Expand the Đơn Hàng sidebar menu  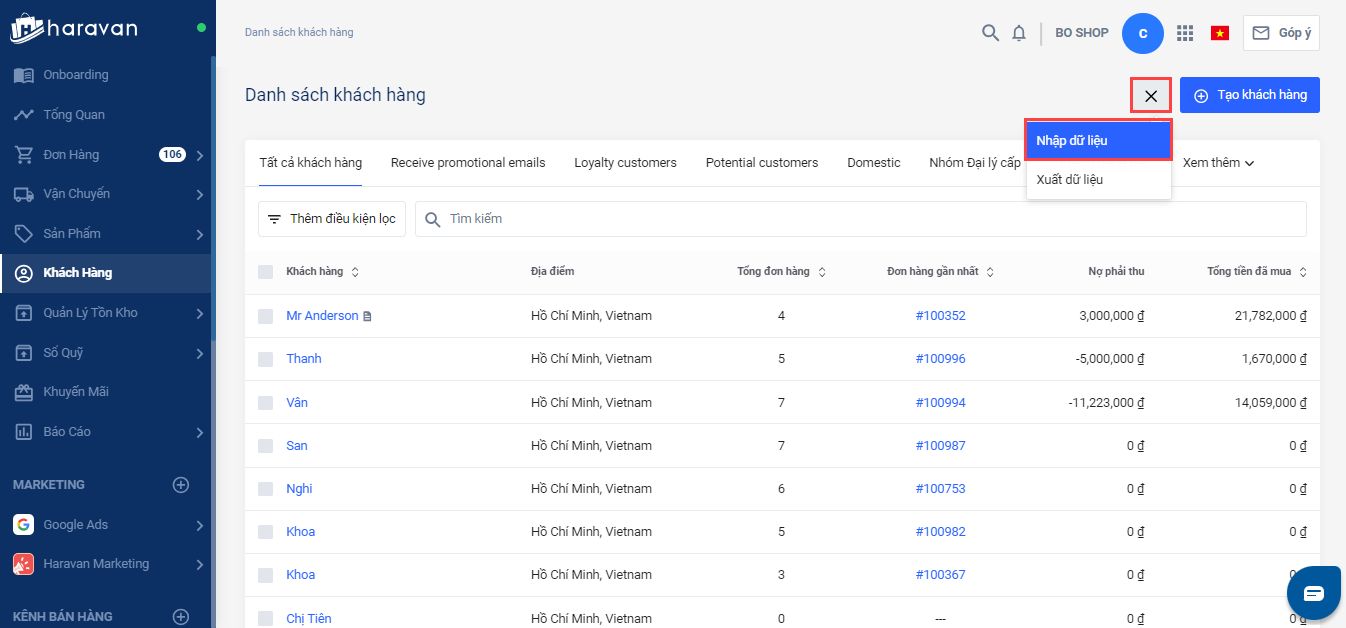click(x=200, y=155)
